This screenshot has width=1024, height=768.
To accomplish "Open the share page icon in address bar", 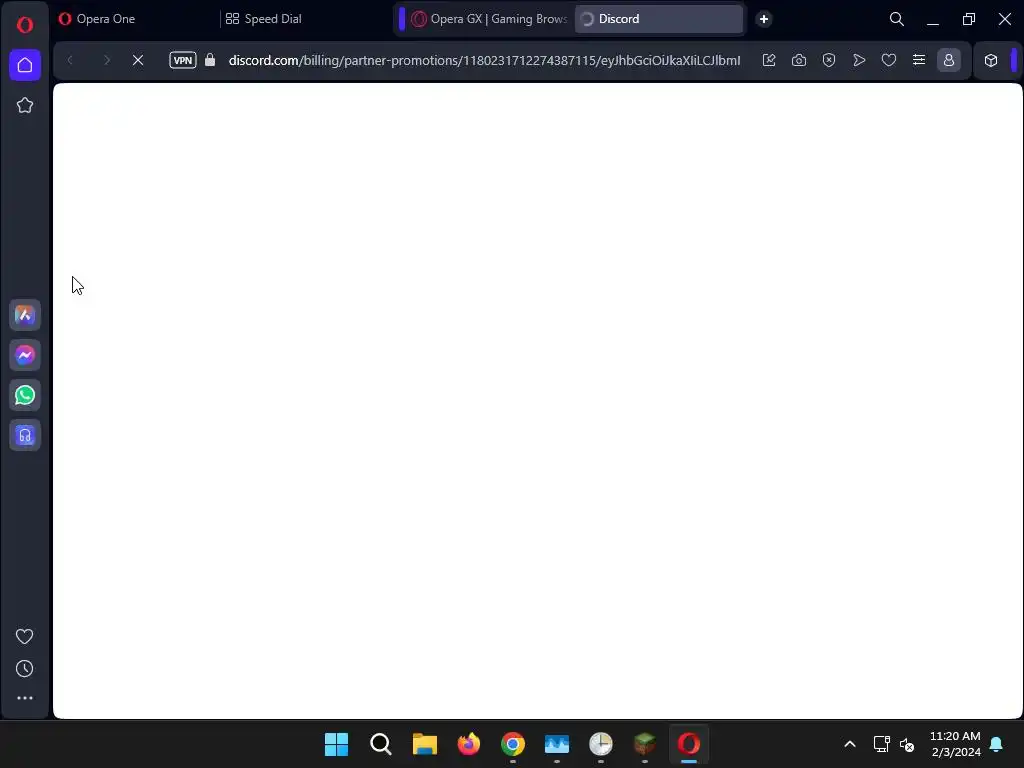I will tap(769, 60).
